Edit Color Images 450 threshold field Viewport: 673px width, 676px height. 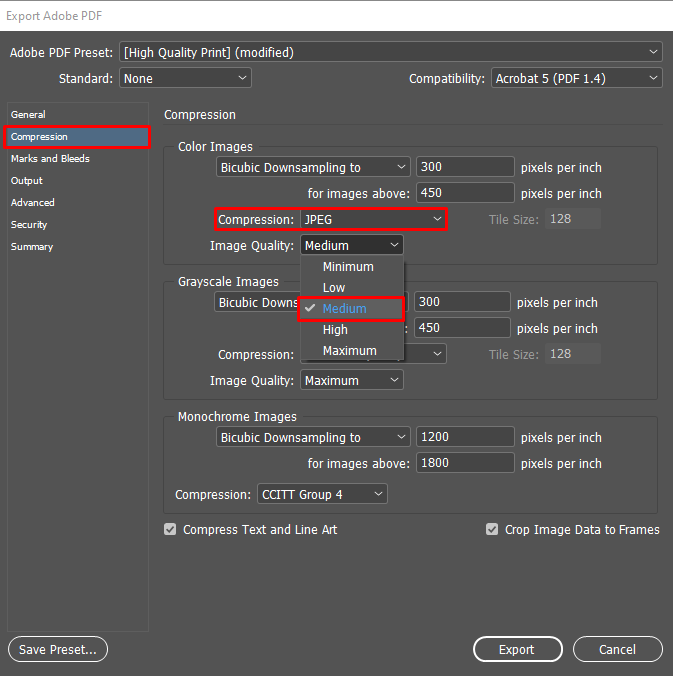click(x=465, y=193)
